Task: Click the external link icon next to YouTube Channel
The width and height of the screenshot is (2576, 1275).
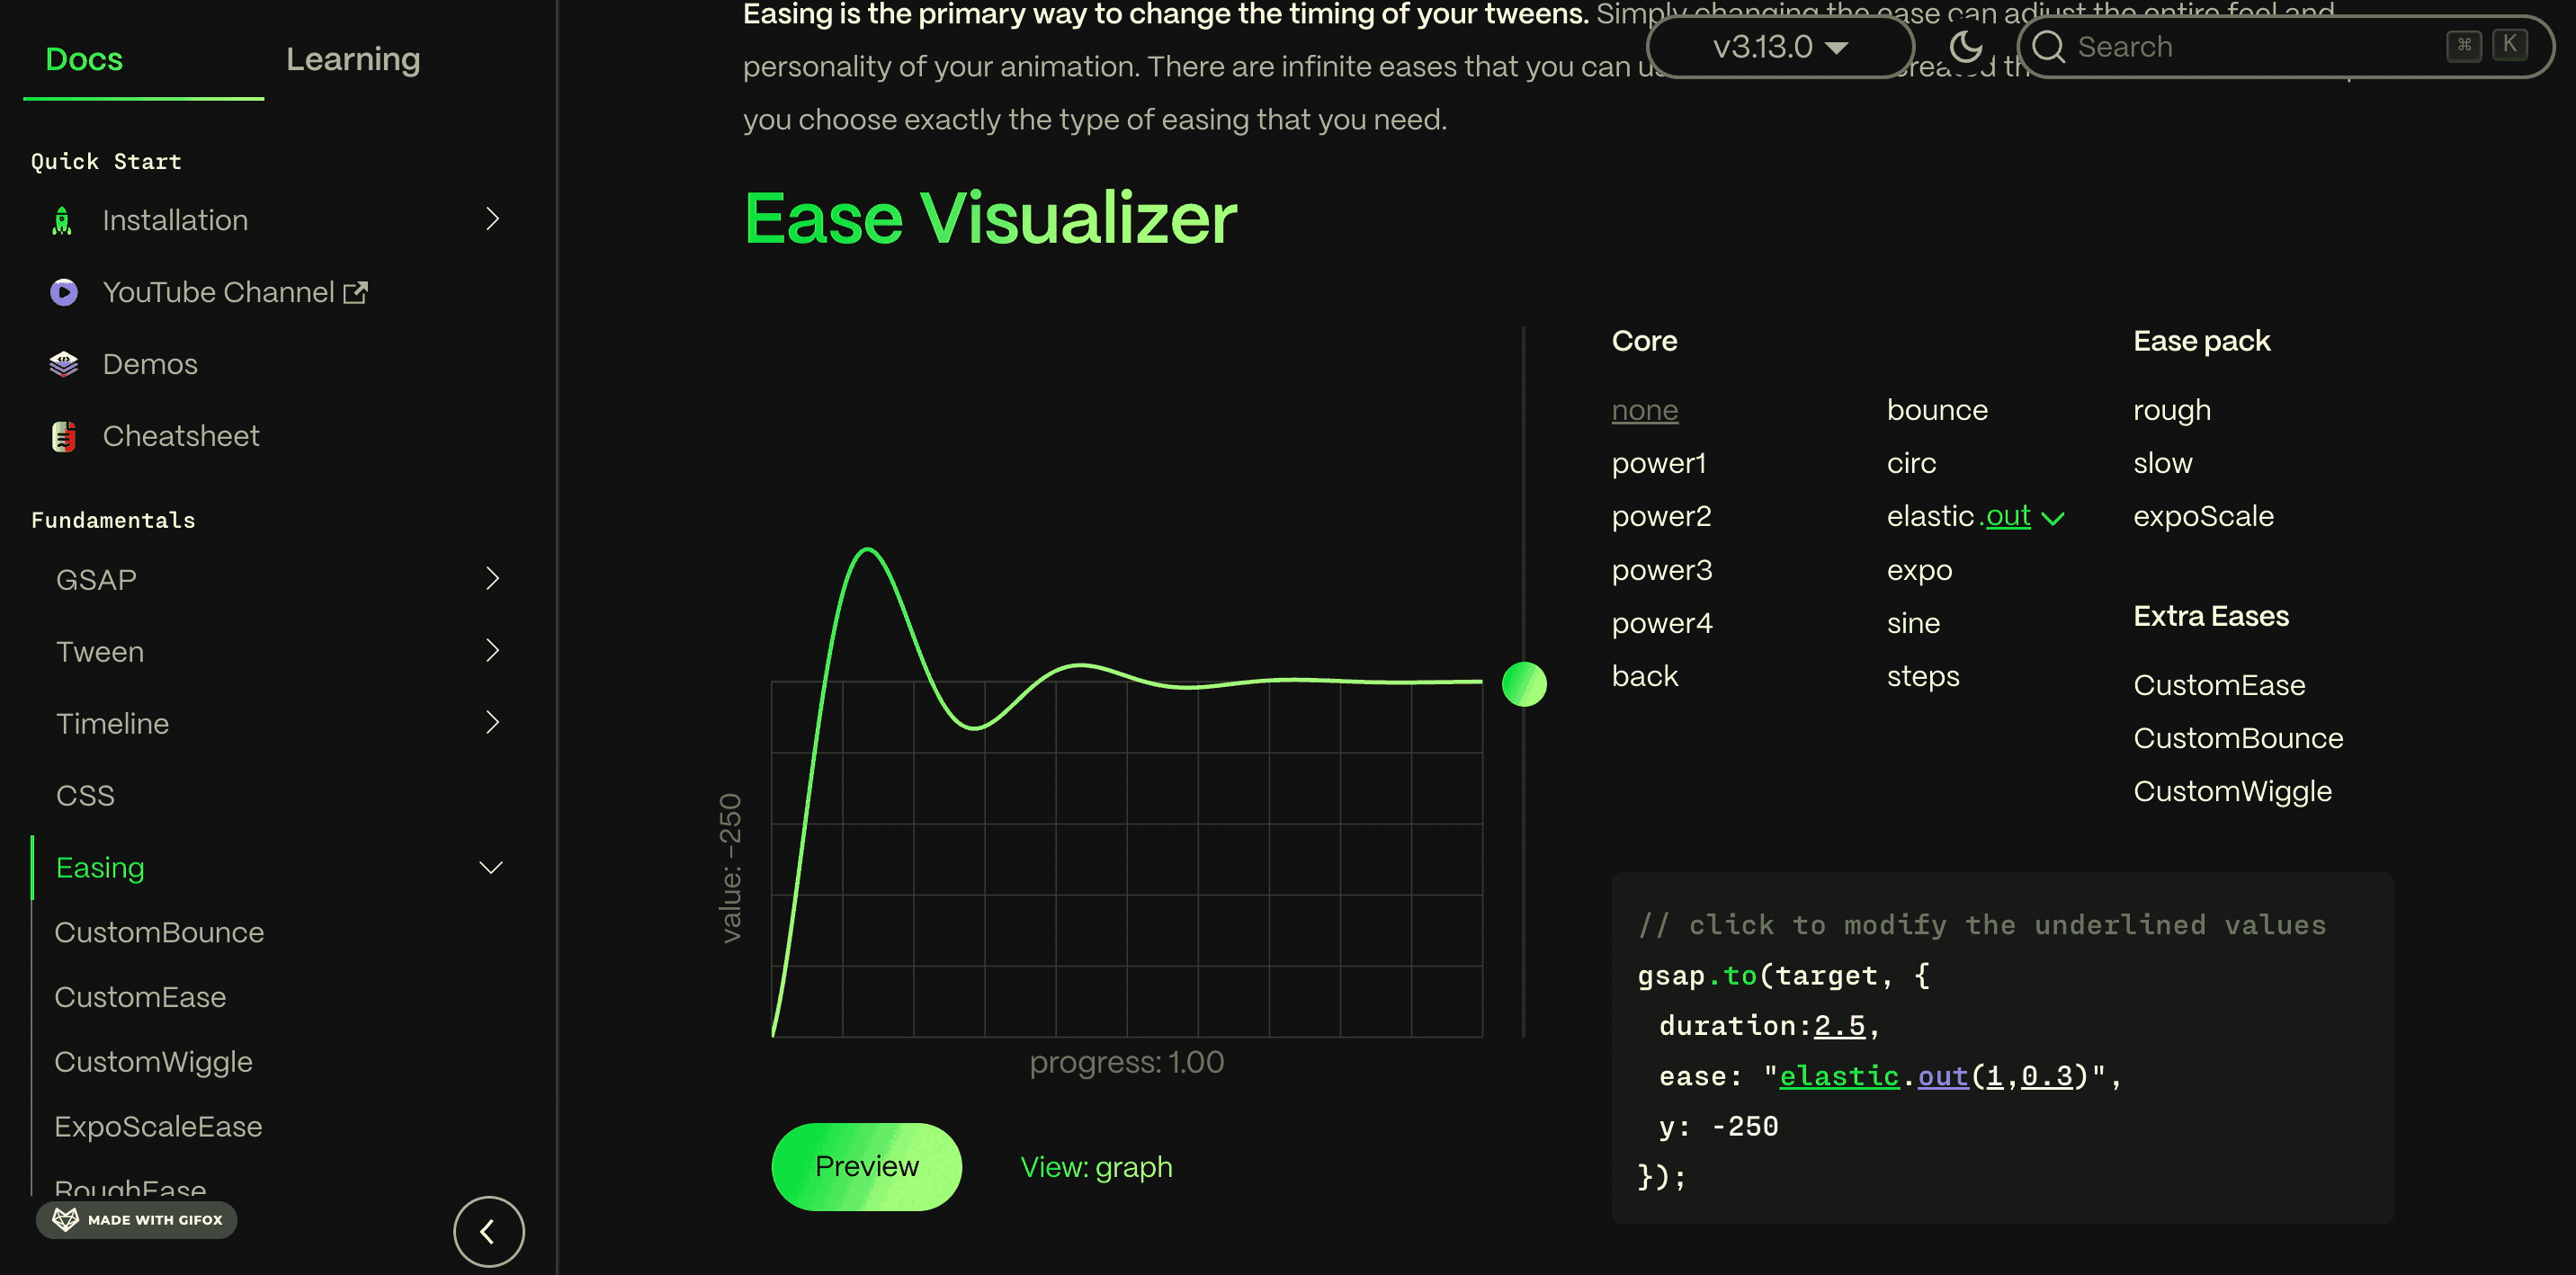Action: (355, 292)
